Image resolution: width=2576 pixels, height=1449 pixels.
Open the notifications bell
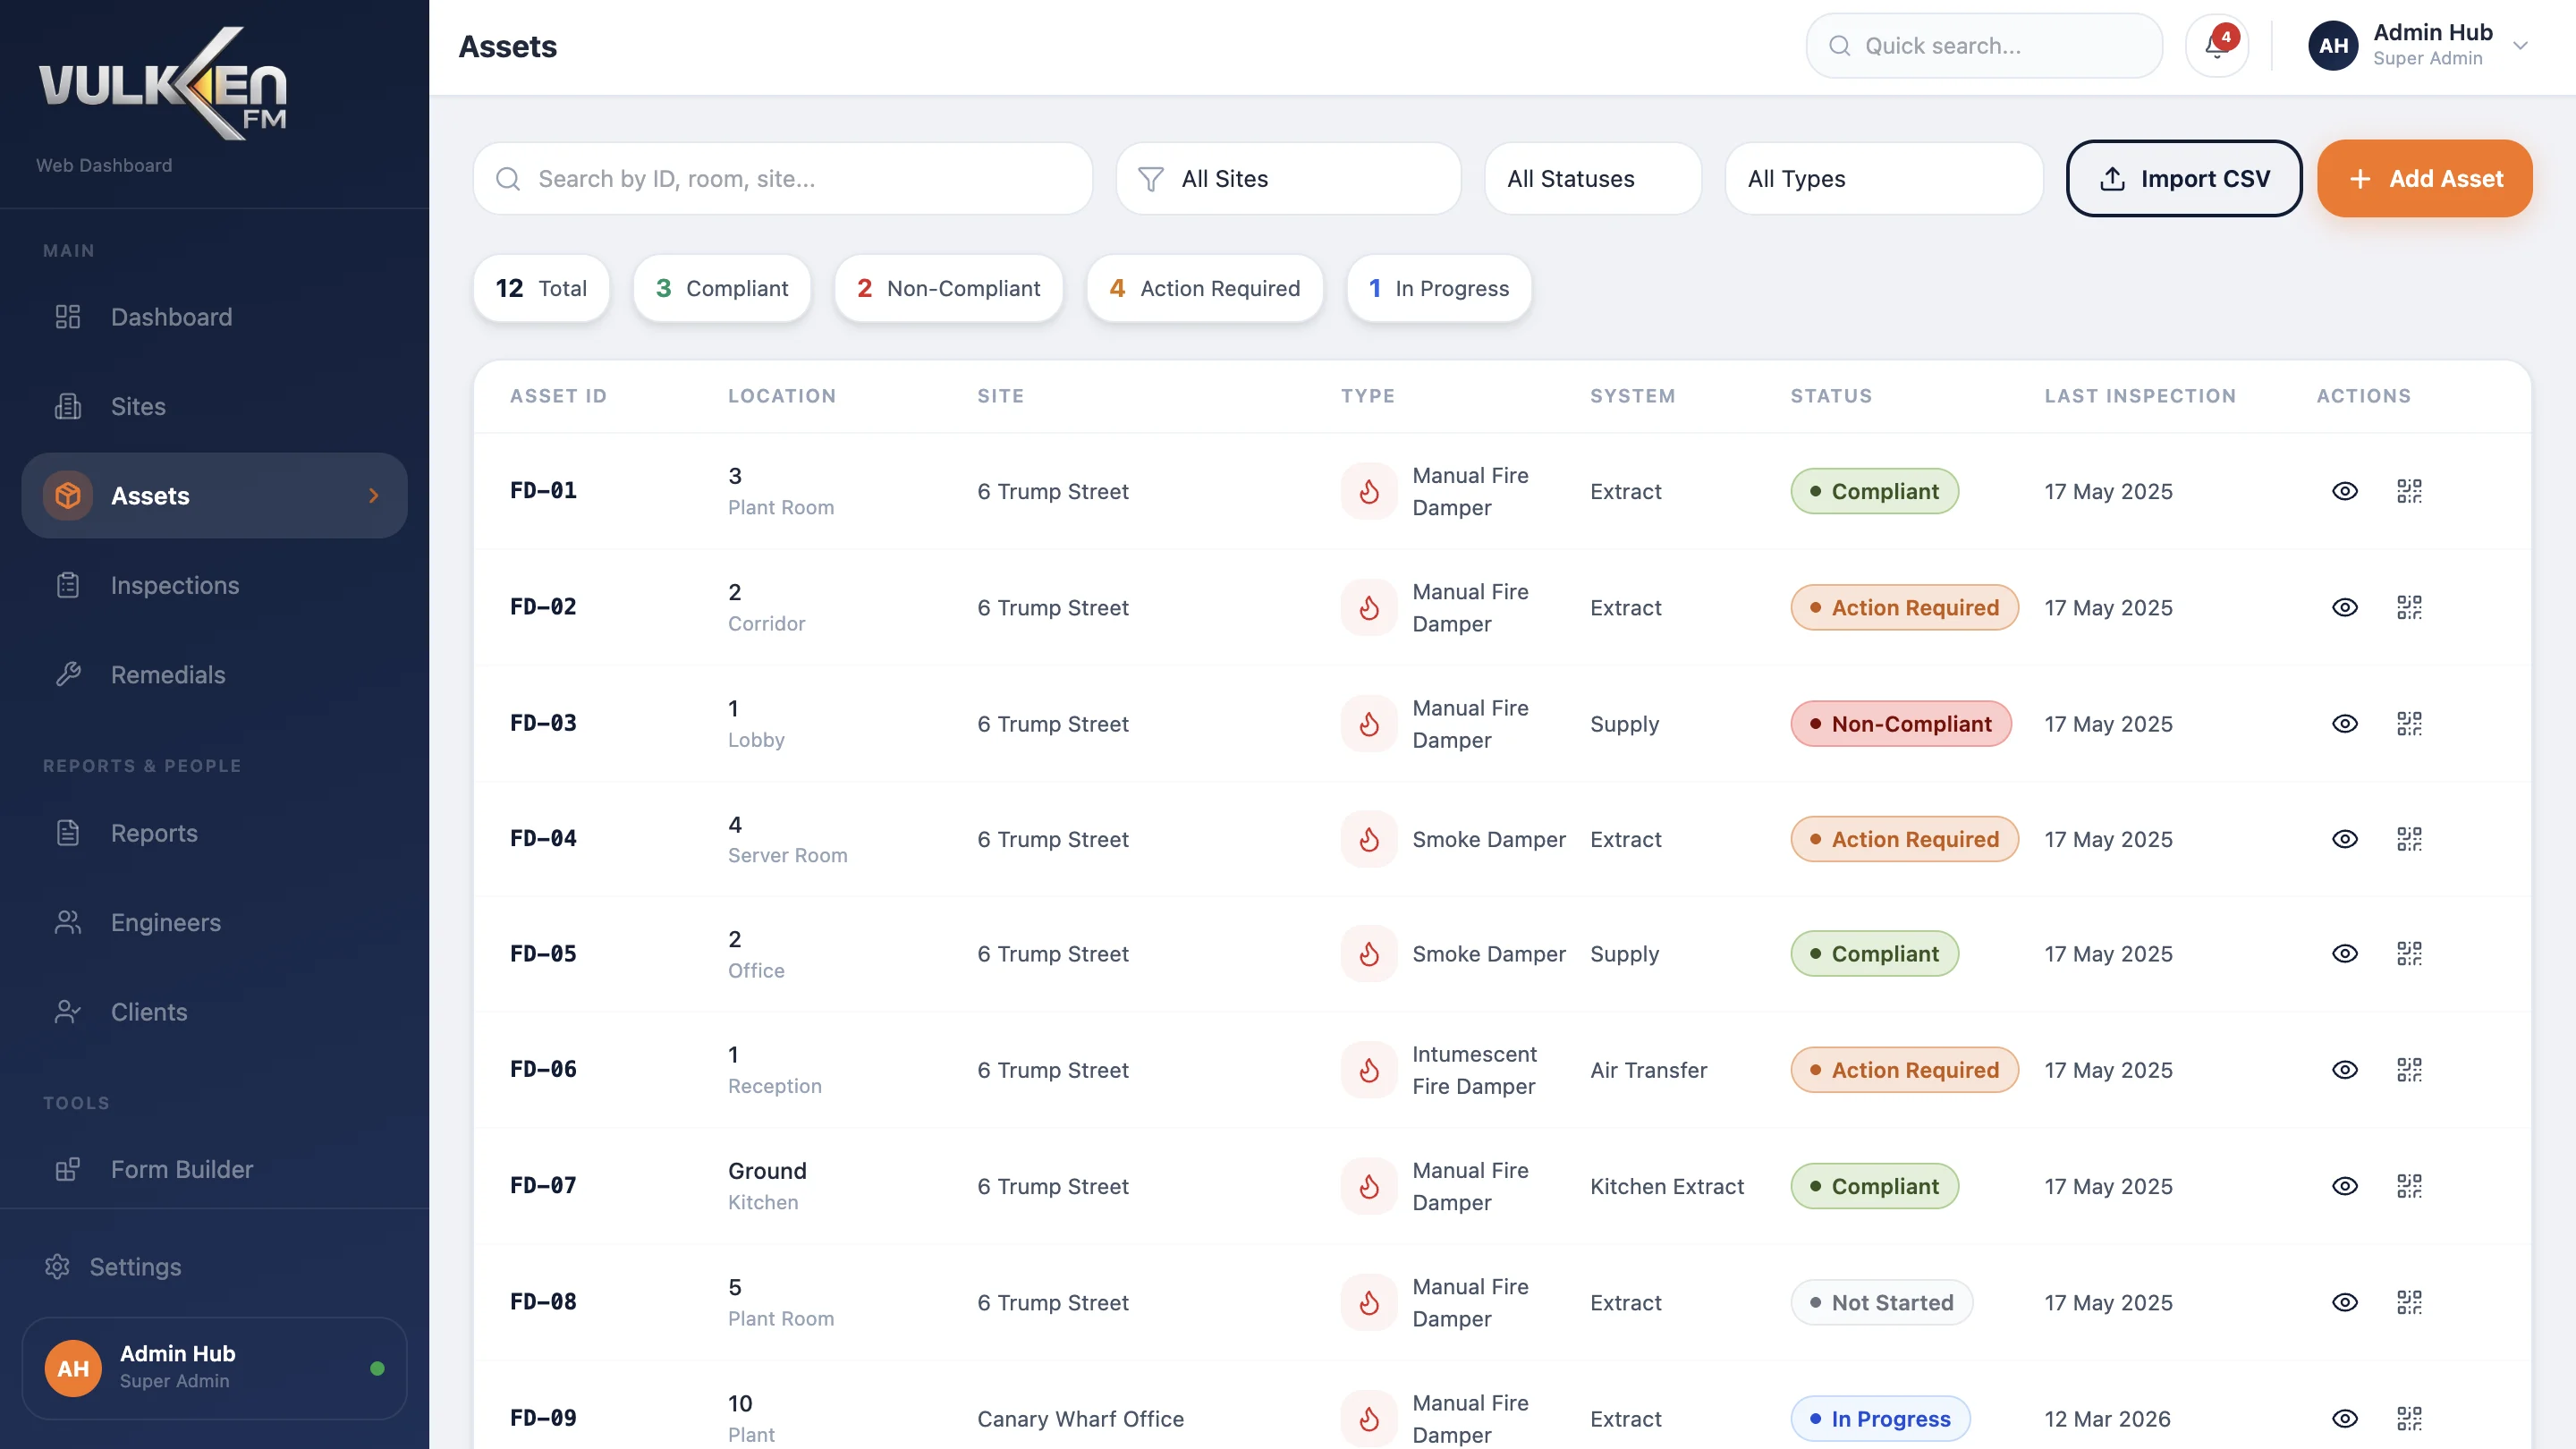[x=2217, y=45]
